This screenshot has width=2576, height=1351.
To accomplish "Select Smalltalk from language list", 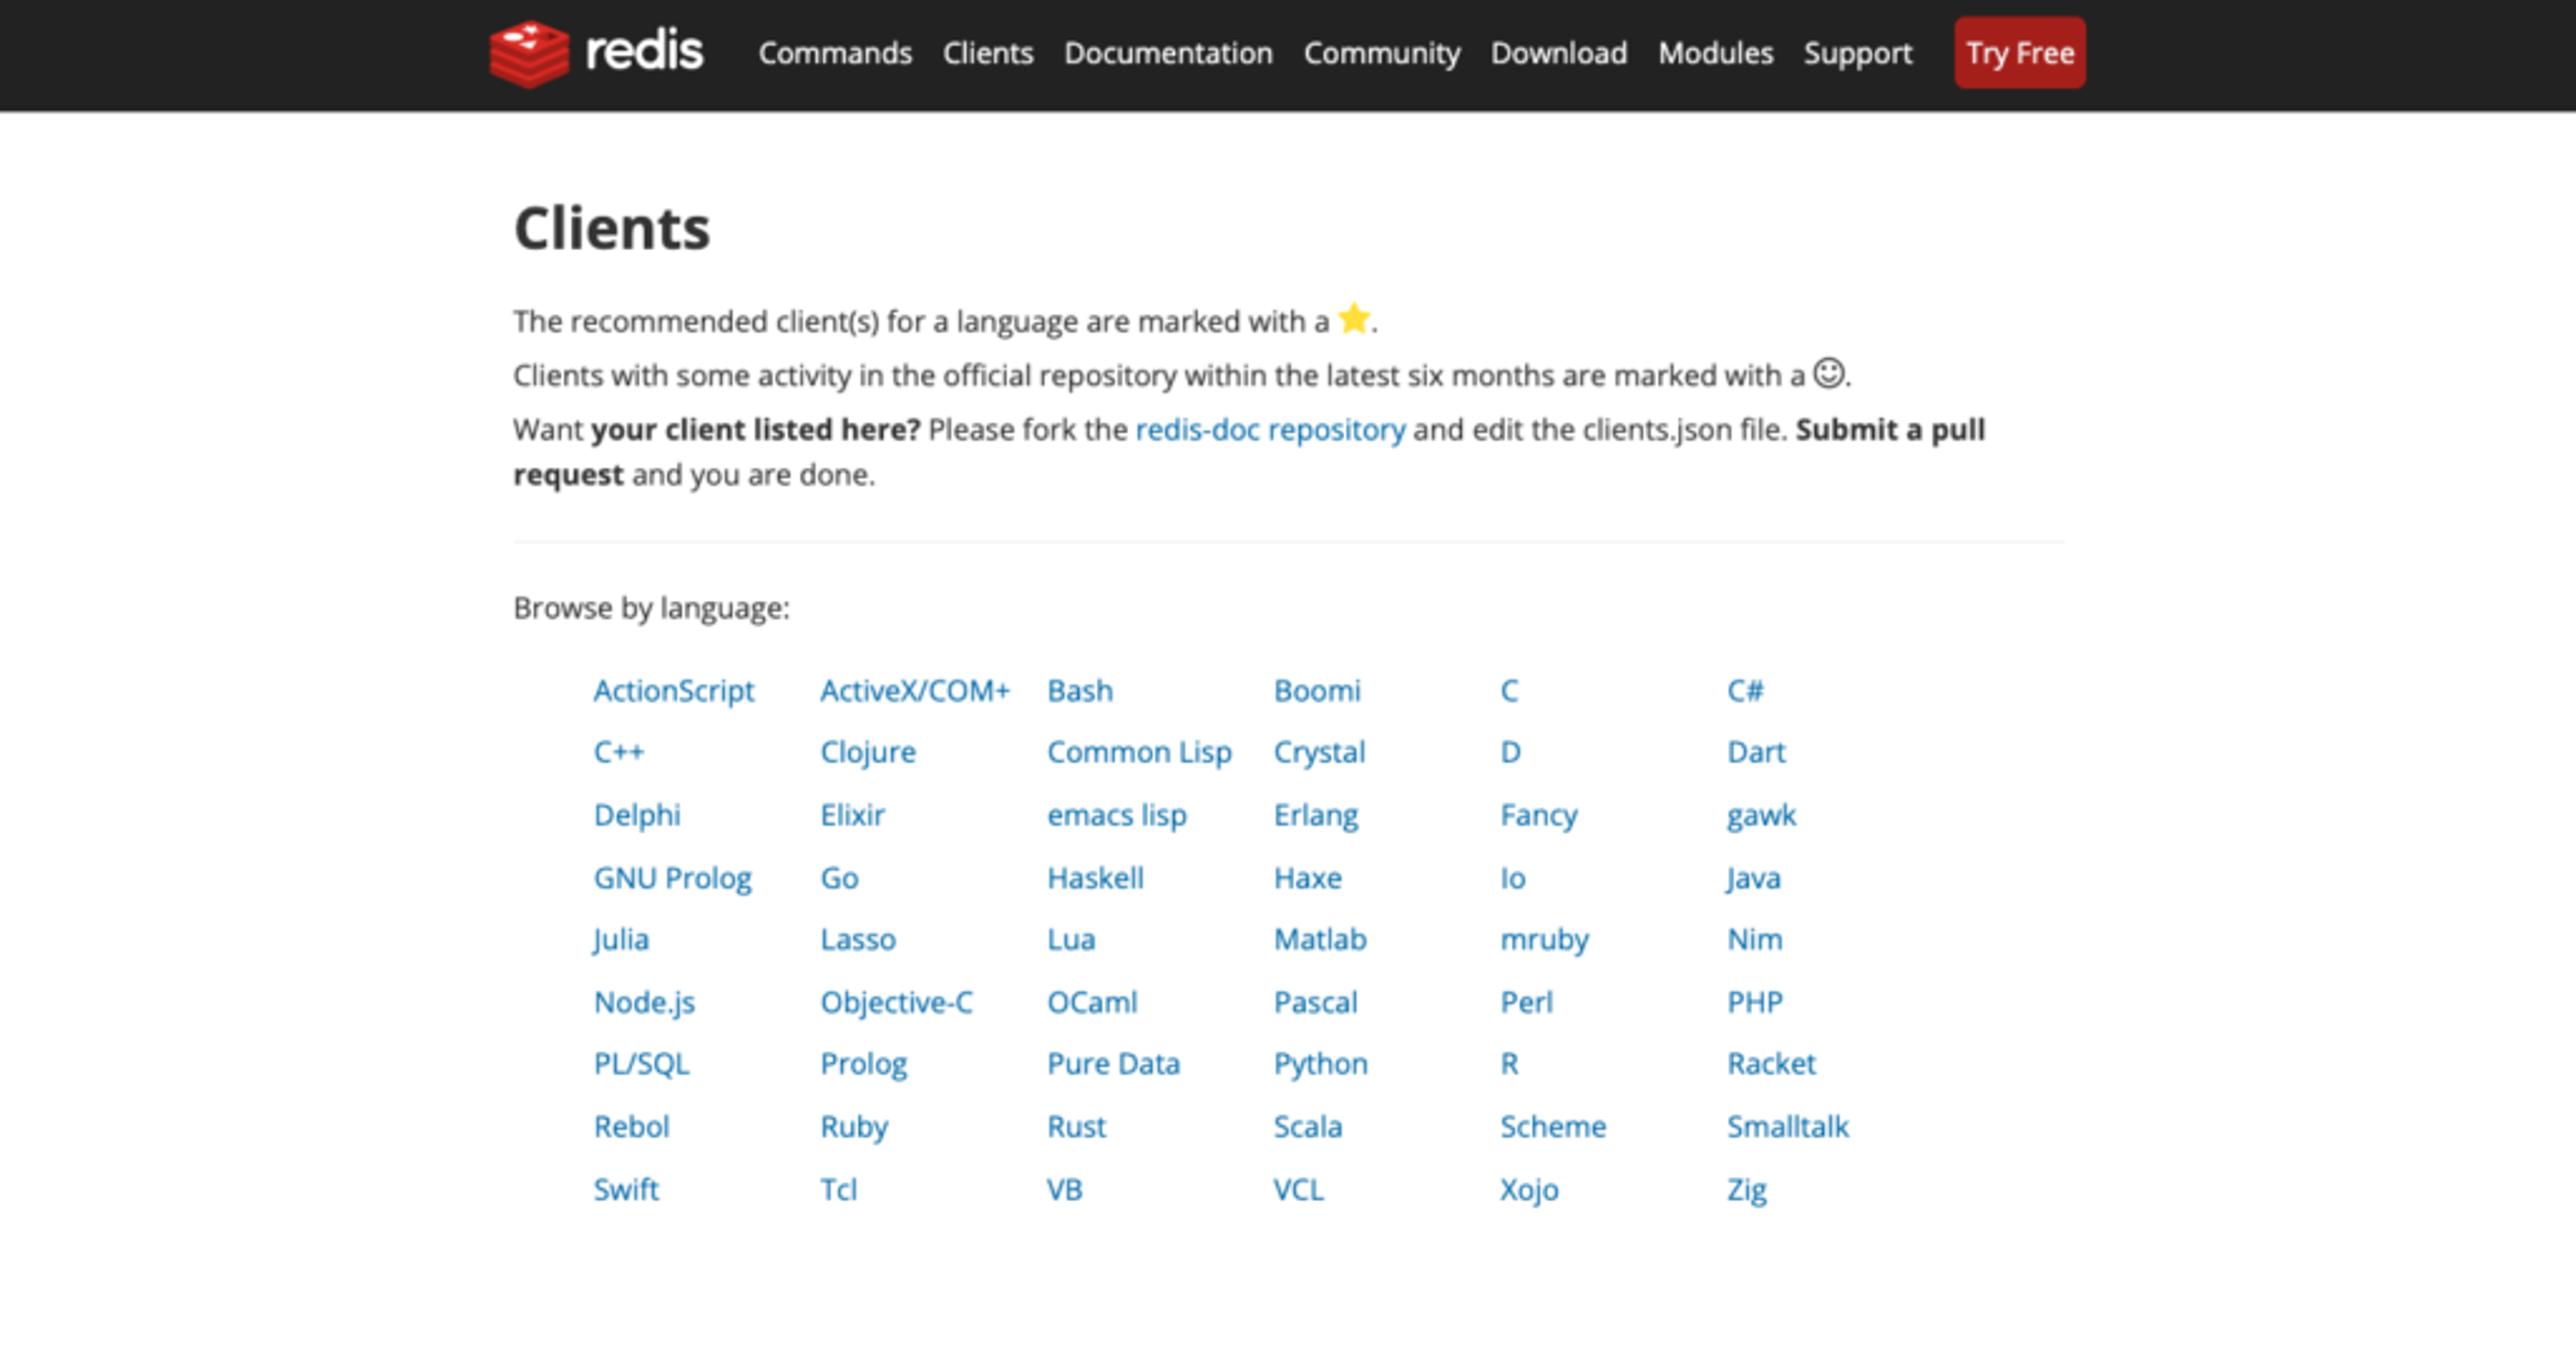I will click(x=1788, y=1126).
